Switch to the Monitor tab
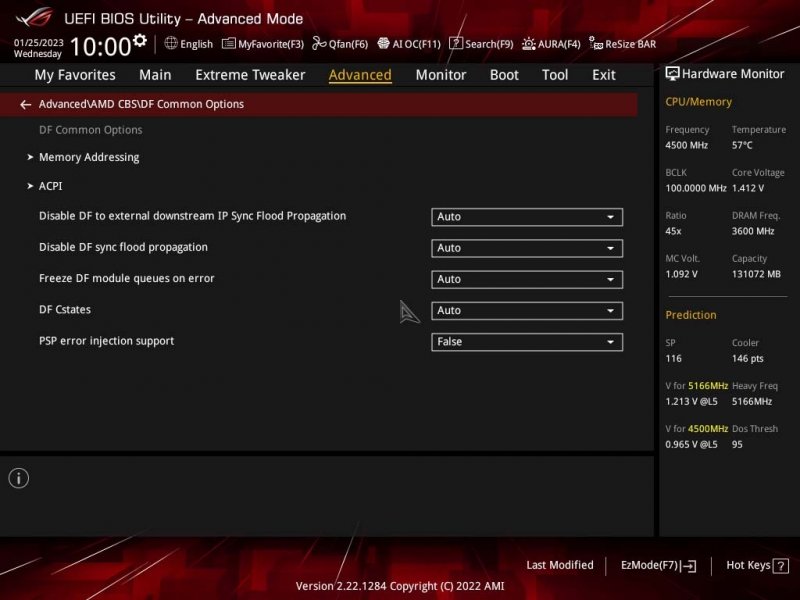Image resolution: width=800 pixels, height=600 pixels. pyautogui.click(x=441, y=75)
